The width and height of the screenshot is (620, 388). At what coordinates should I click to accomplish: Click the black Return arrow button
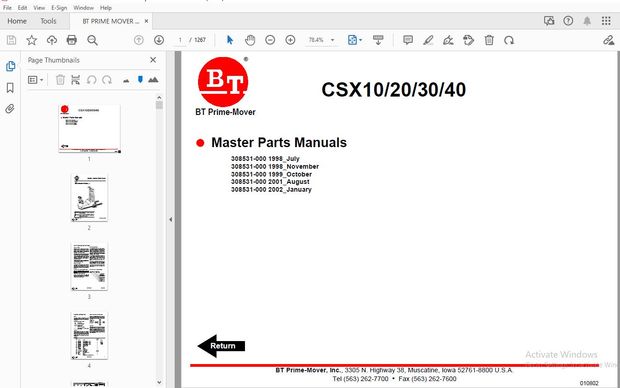point(221,346)
